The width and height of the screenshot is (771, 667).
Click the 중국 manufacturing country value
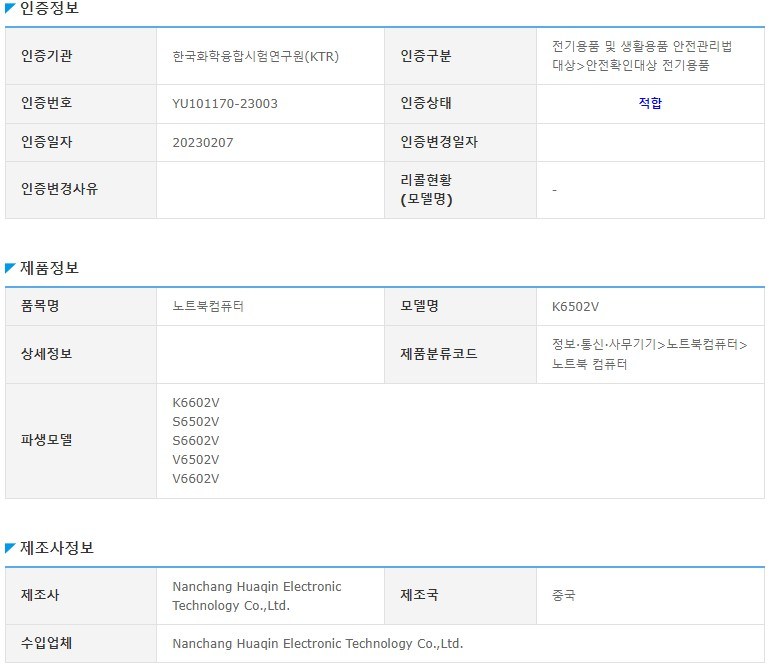pyautogui.click(x=563, y=595)
